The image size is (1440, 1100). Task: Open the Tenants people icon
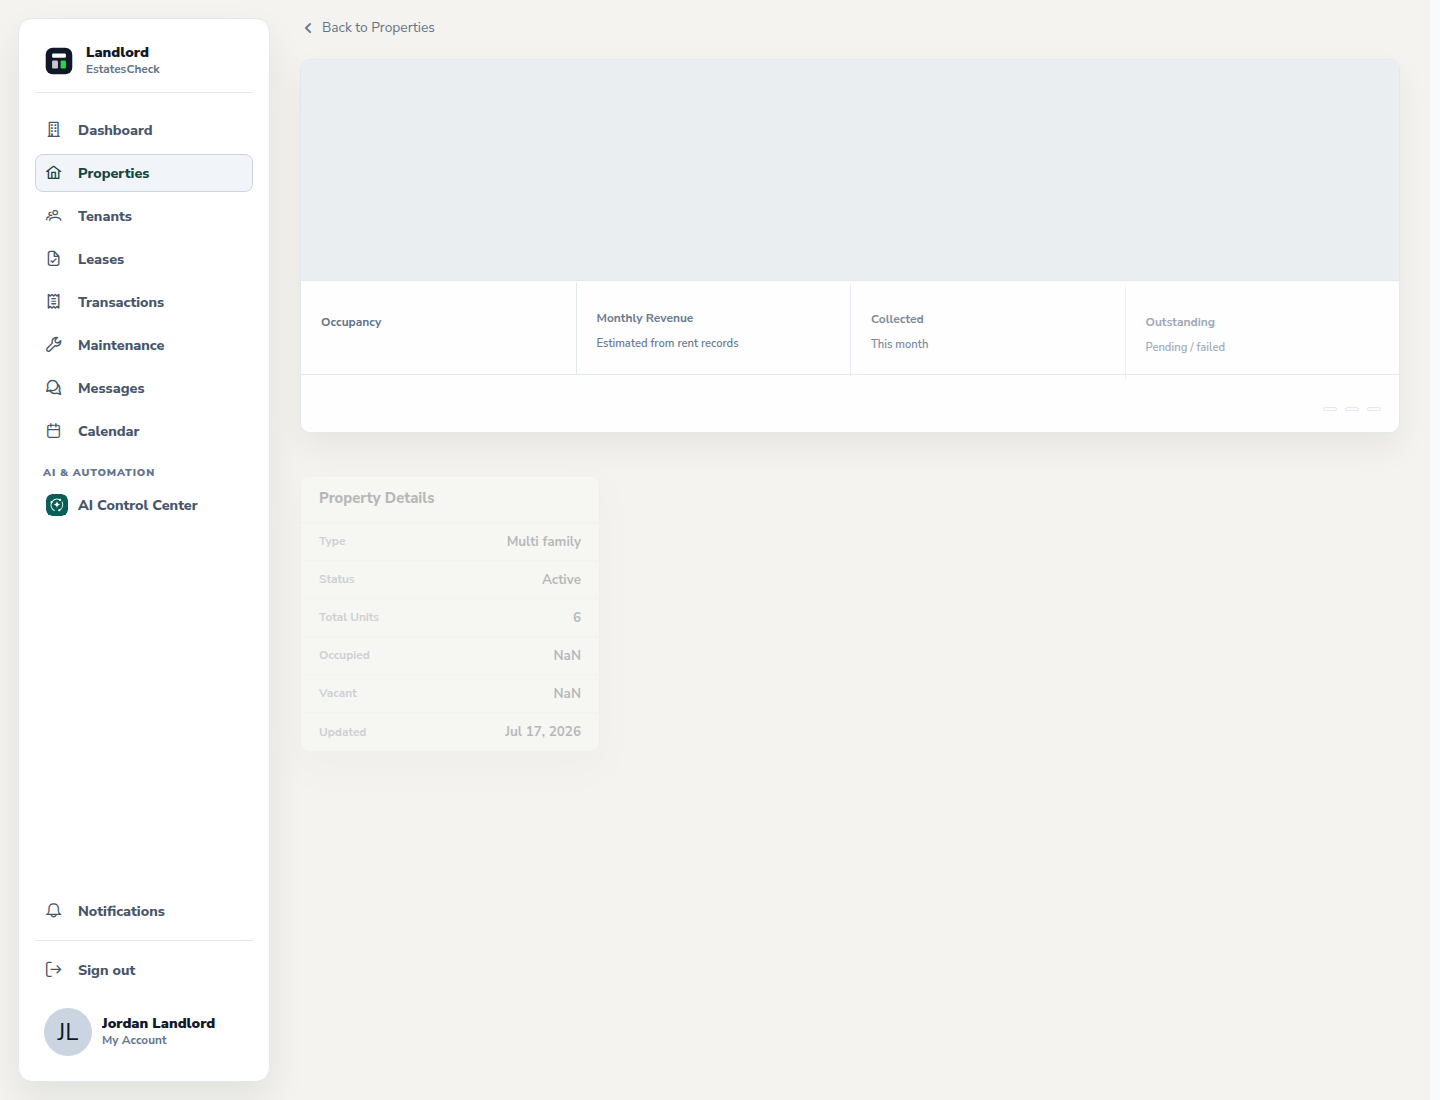[x=54, y=216]
